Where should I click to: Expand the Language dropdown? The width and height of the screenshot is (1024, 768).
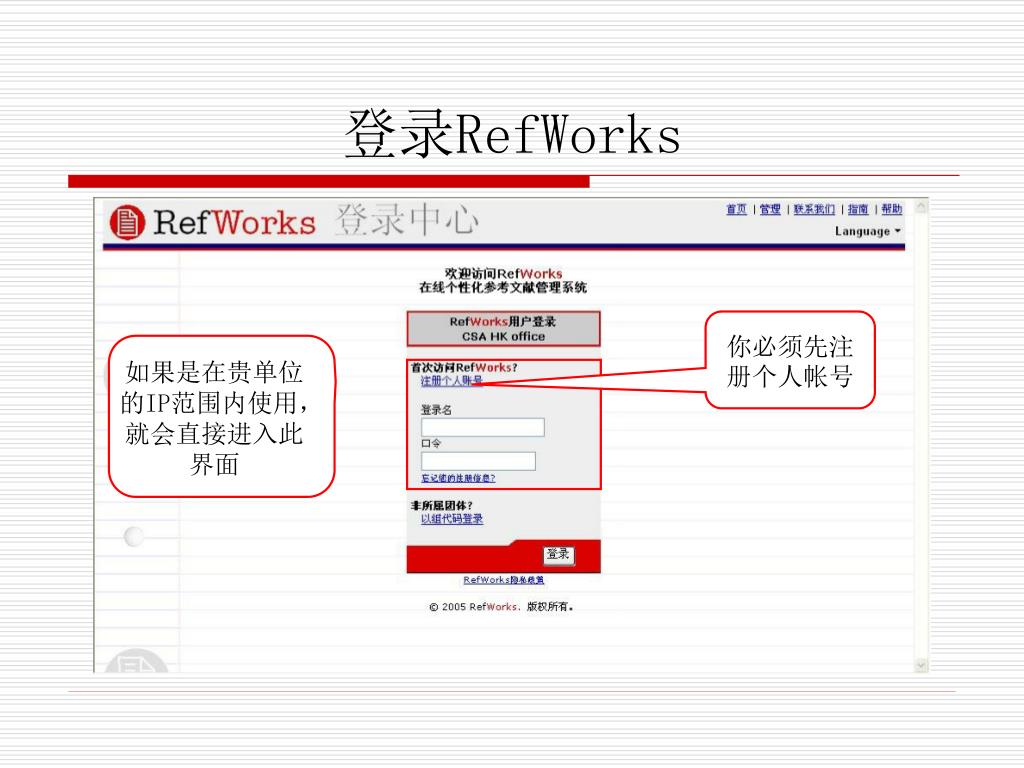point(868,231)
